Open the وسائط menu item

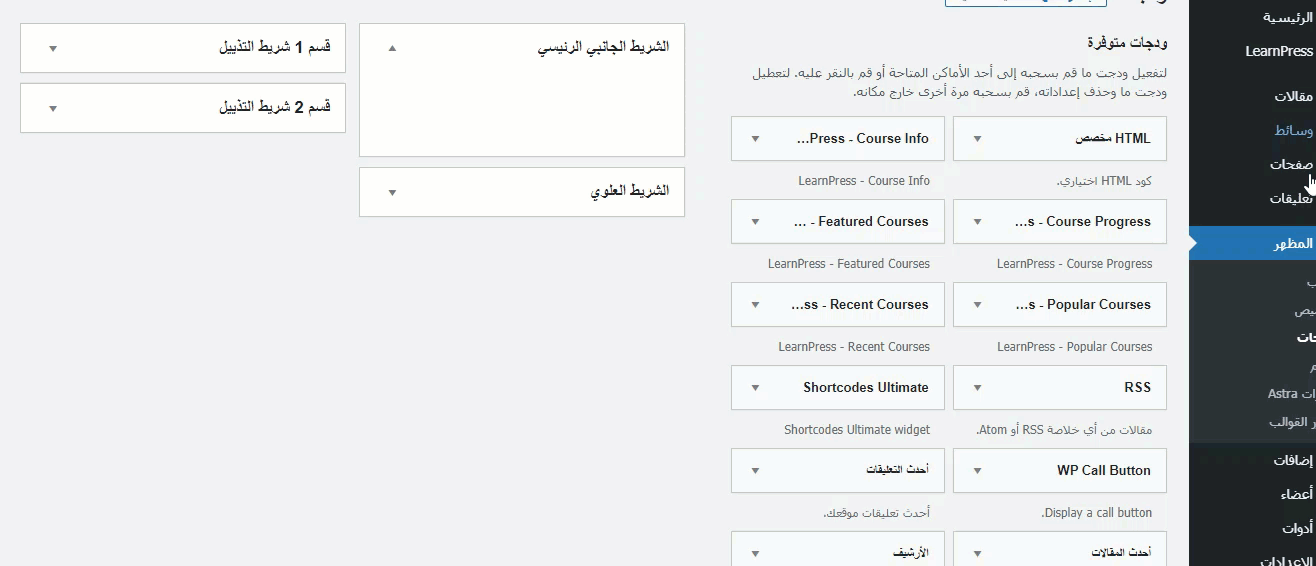click(x=1292, y=130)
